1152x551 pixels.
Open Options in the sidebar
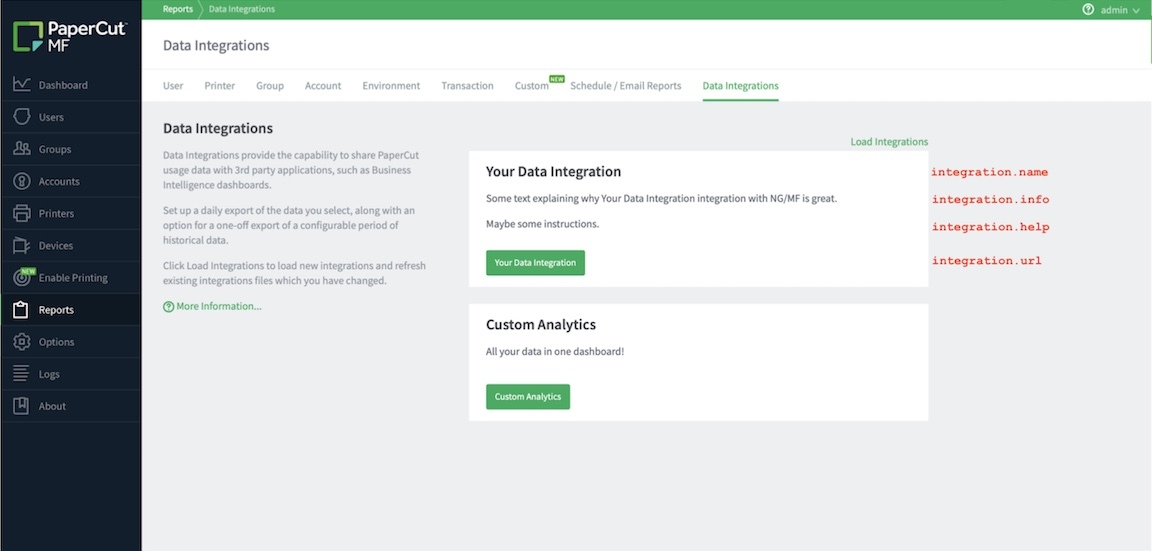(x=71, y=342)
